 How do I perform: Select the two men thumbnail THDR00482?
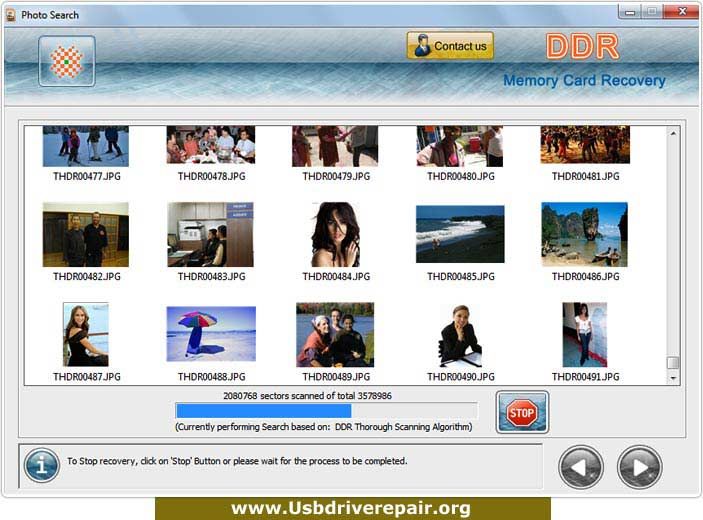(x=86, y=234)
